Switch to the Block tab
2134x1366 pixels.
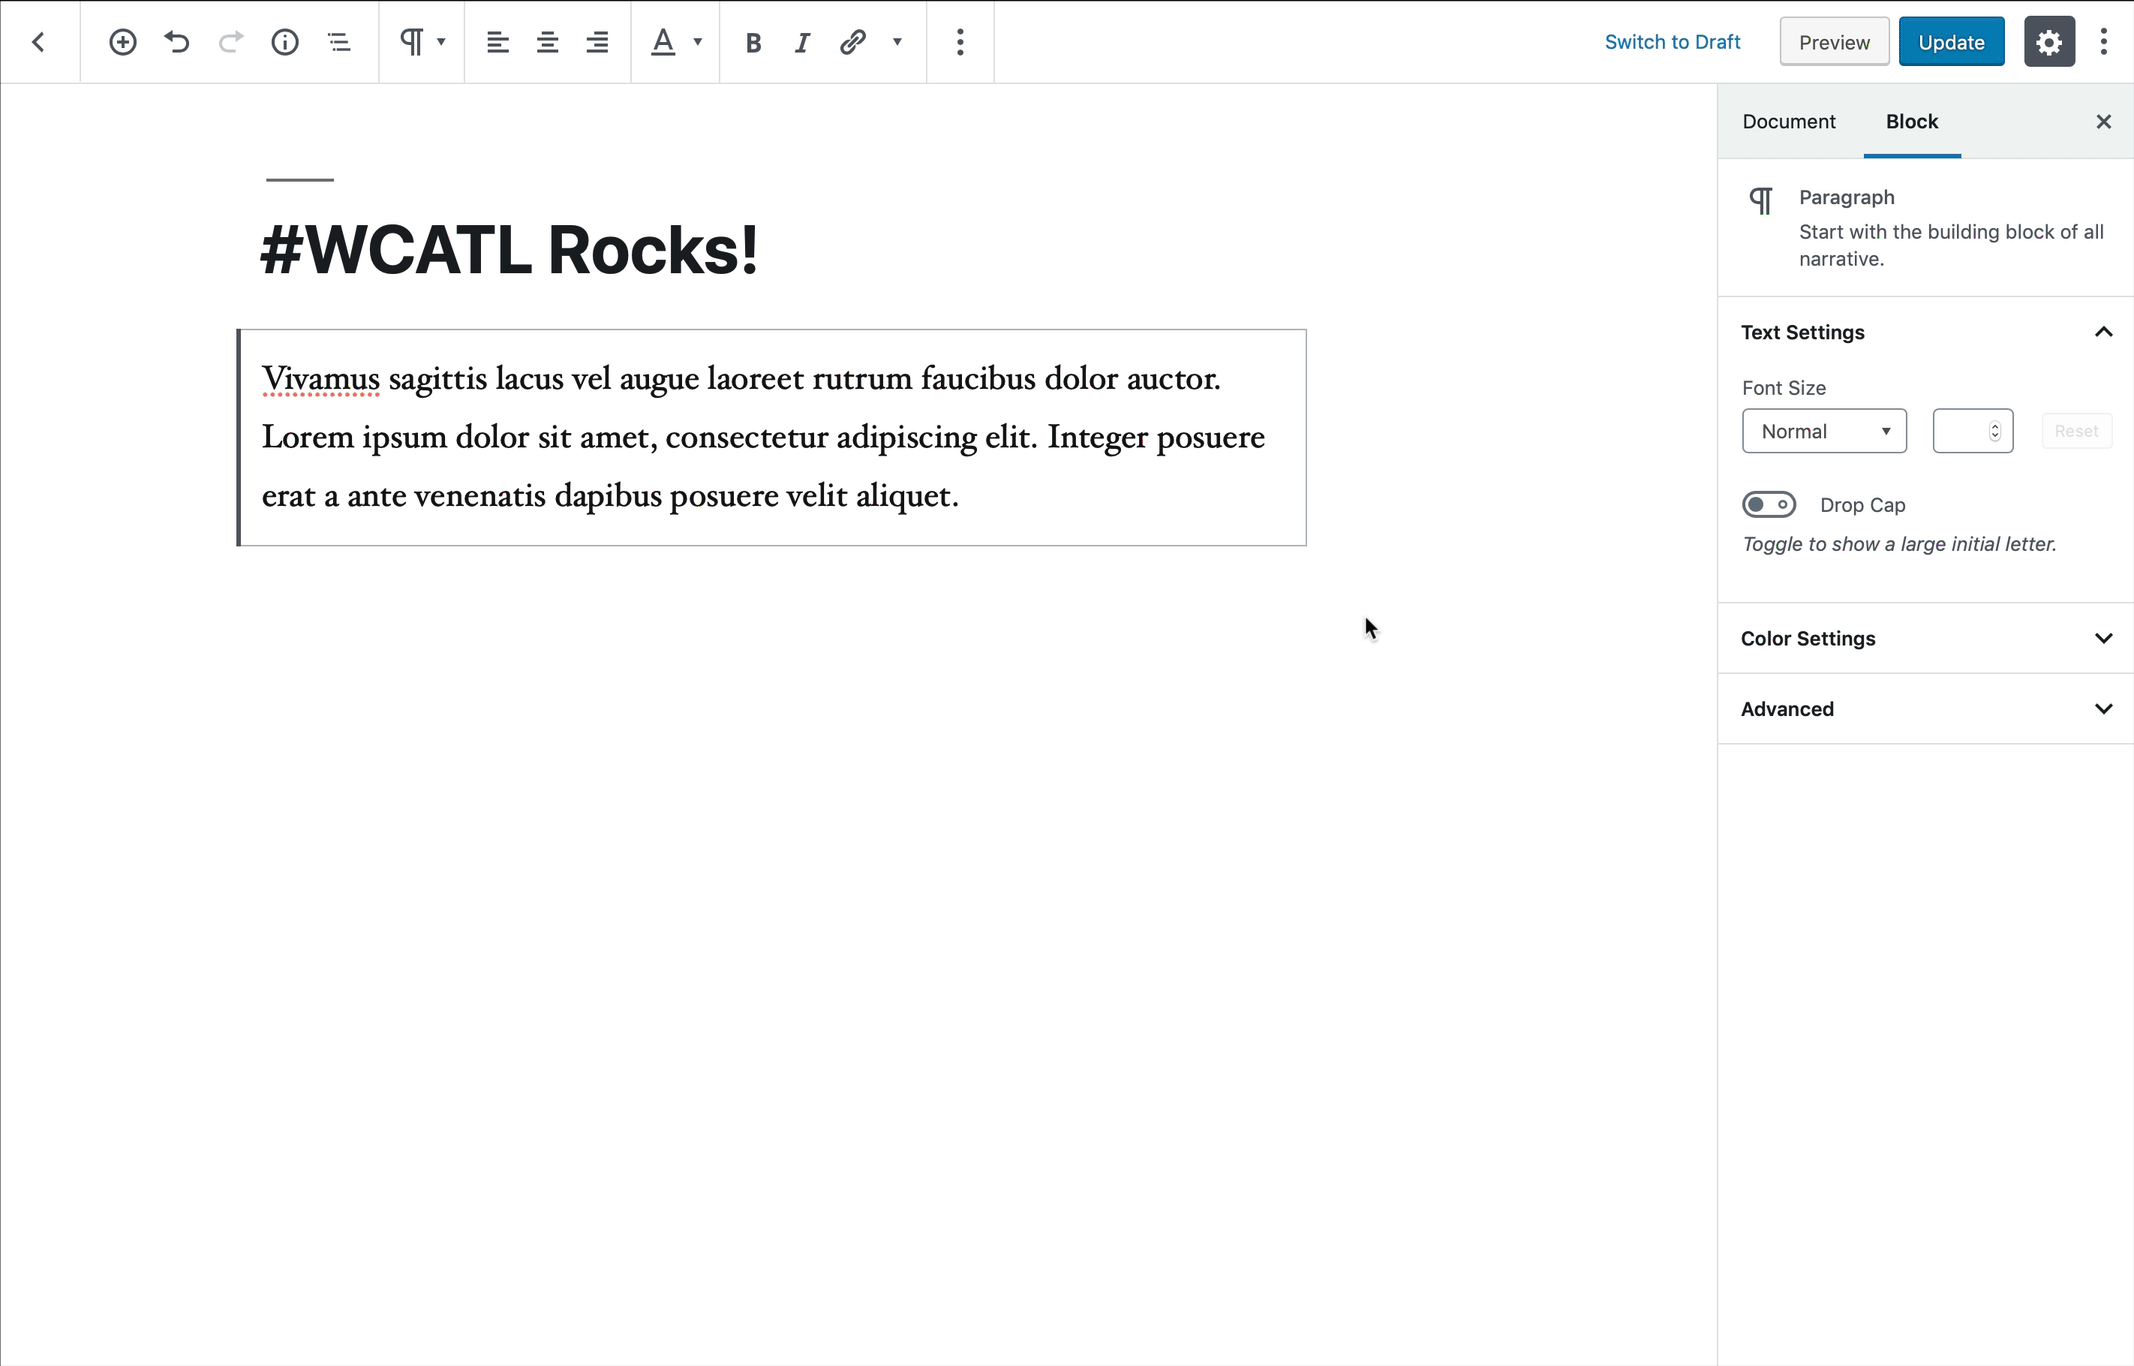click(1912, 121)
